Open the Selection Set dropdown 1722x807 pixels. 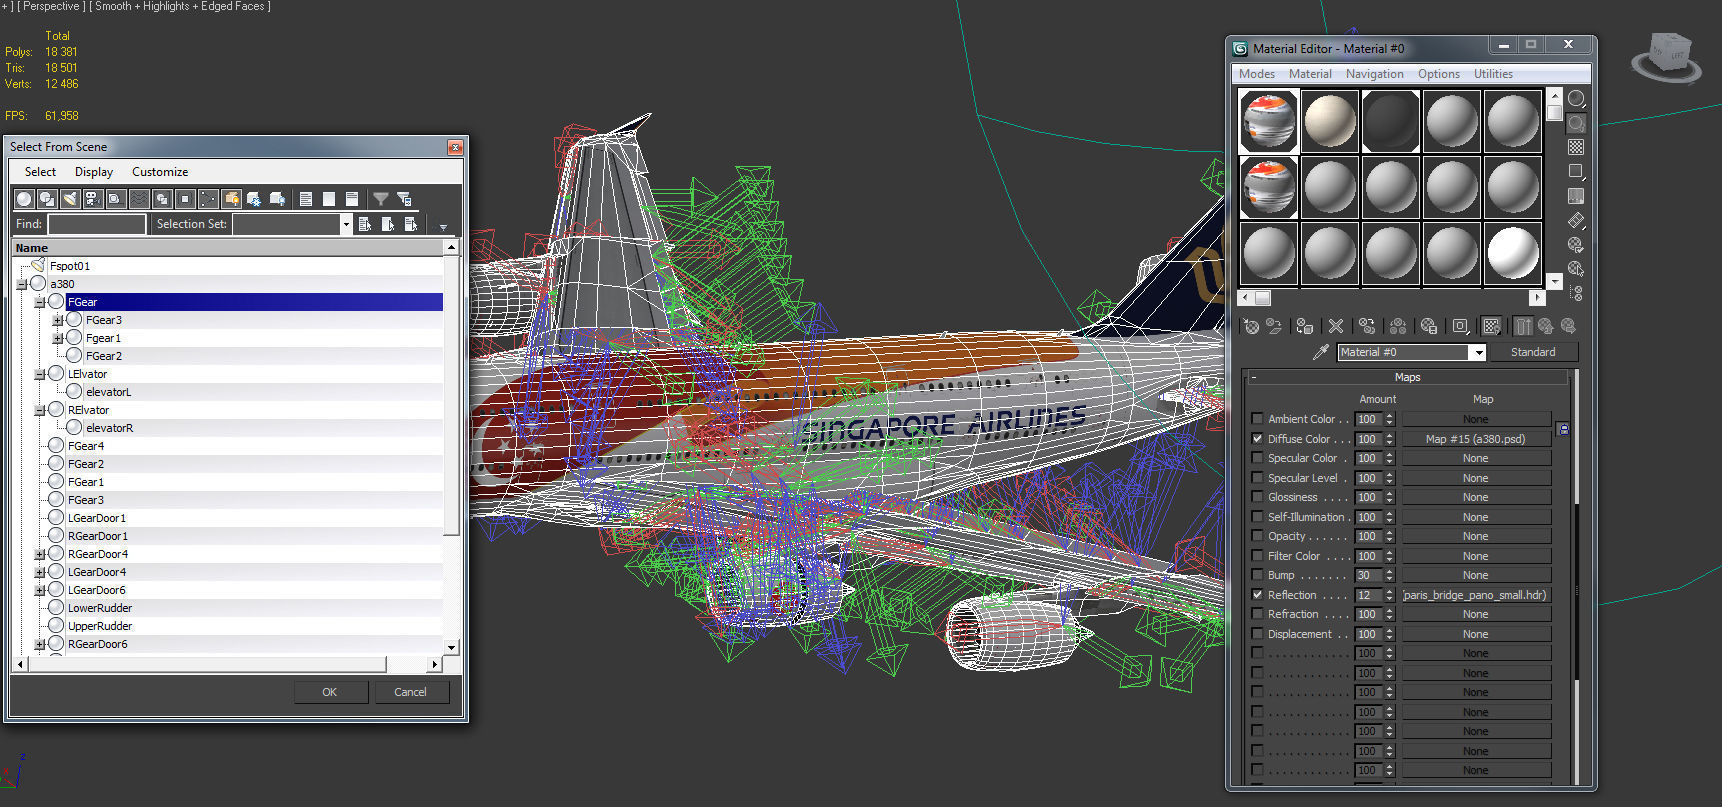point(346,224)
